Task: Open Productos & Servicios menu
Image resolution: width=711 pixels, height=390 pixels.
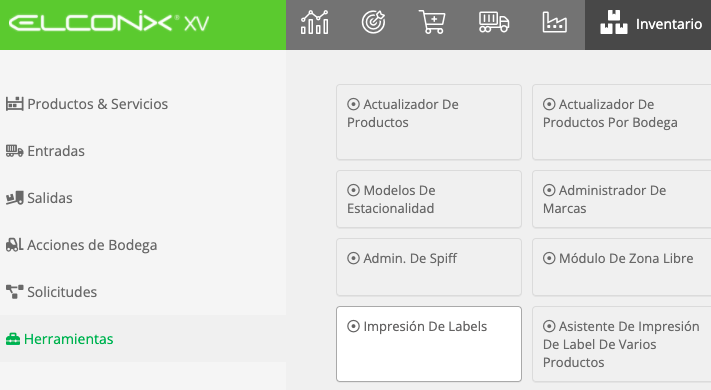Action: 87,104
